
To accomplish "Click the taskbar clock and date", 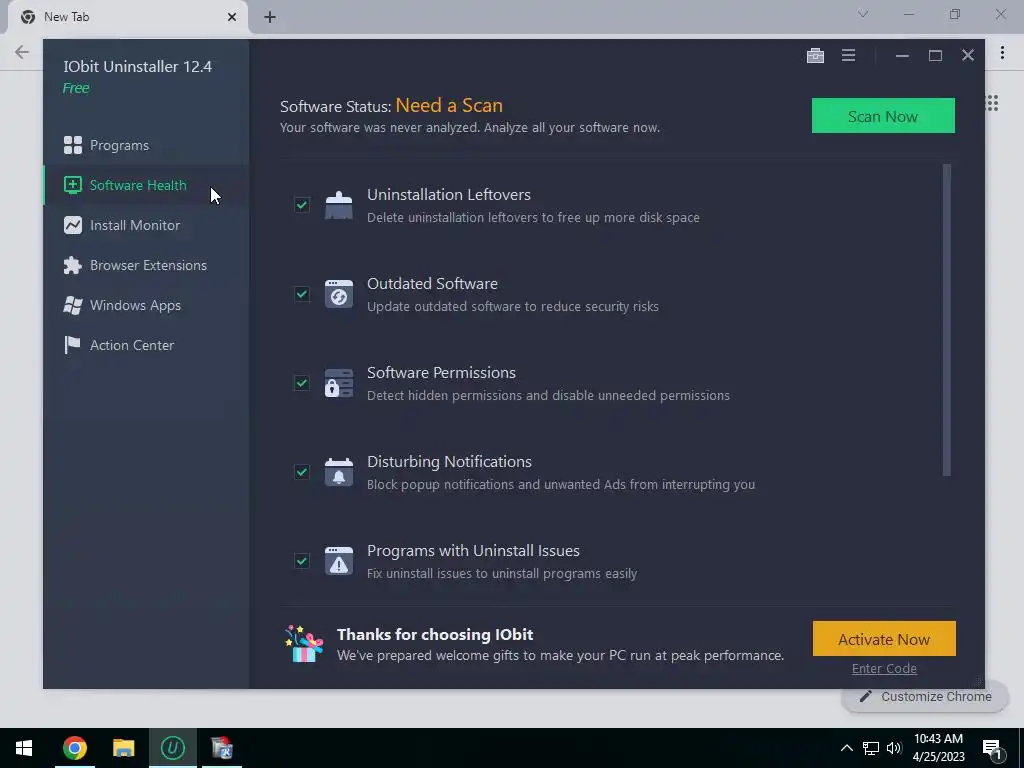I will 938,748.
